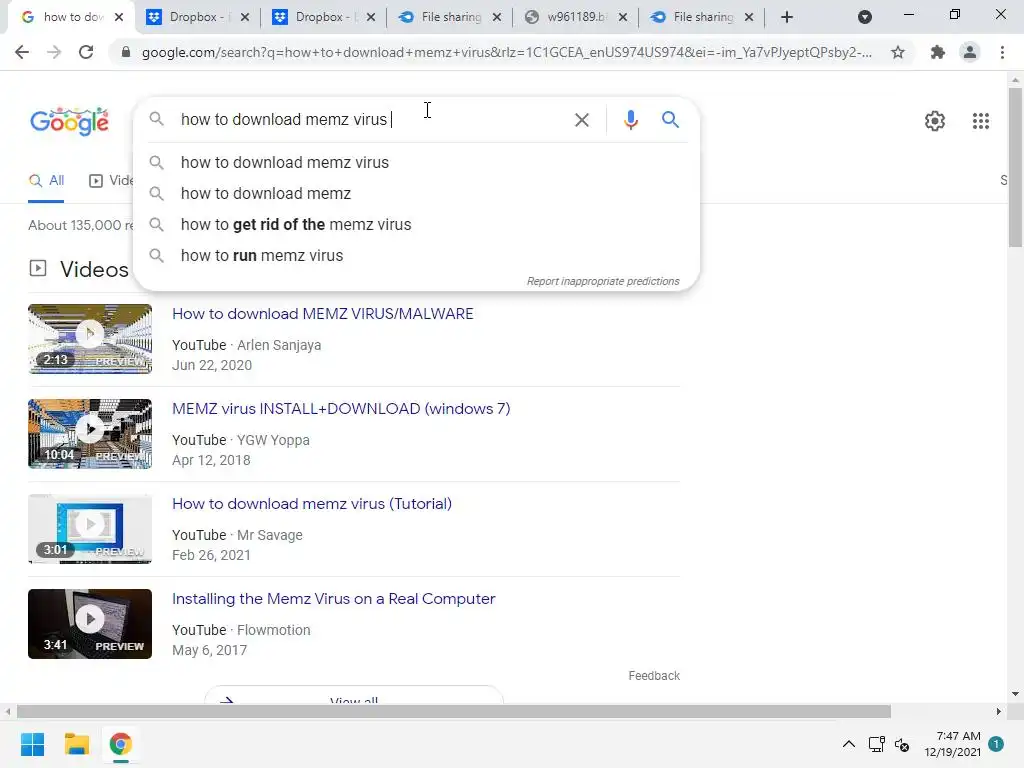Open 'Installing the Memz Virus on a Real Computer'
Image resolution: width=1024 pixels, height=768 pixels.
[x=333, y=599]
